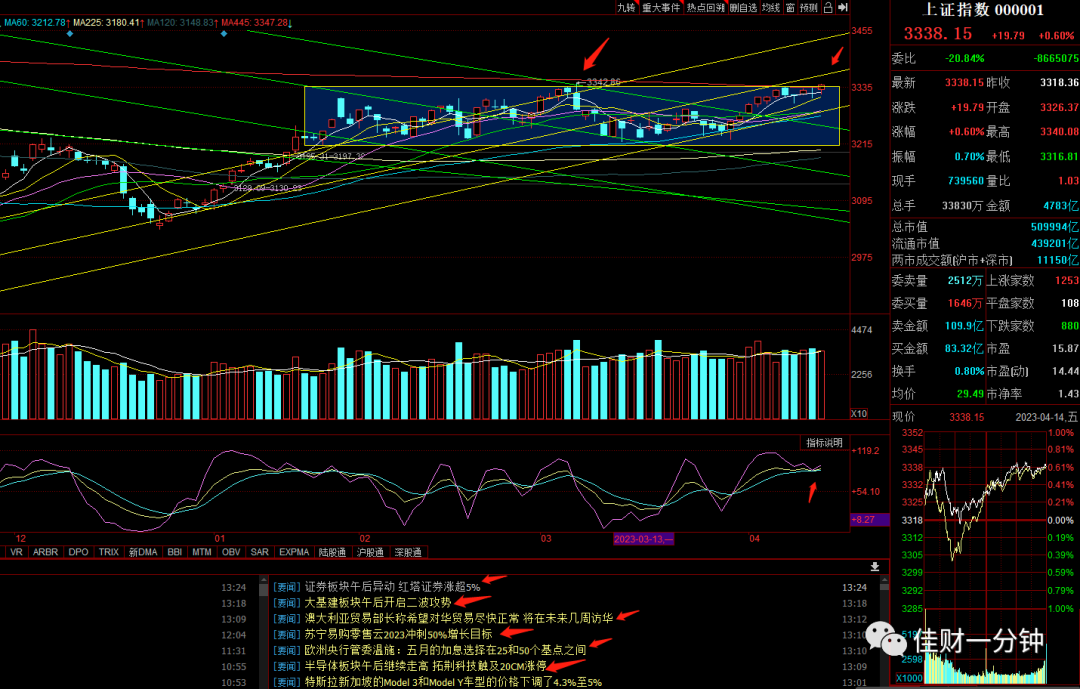Select the OBV indicator tab
1080x689 pixels.
[x=231, y=552]
